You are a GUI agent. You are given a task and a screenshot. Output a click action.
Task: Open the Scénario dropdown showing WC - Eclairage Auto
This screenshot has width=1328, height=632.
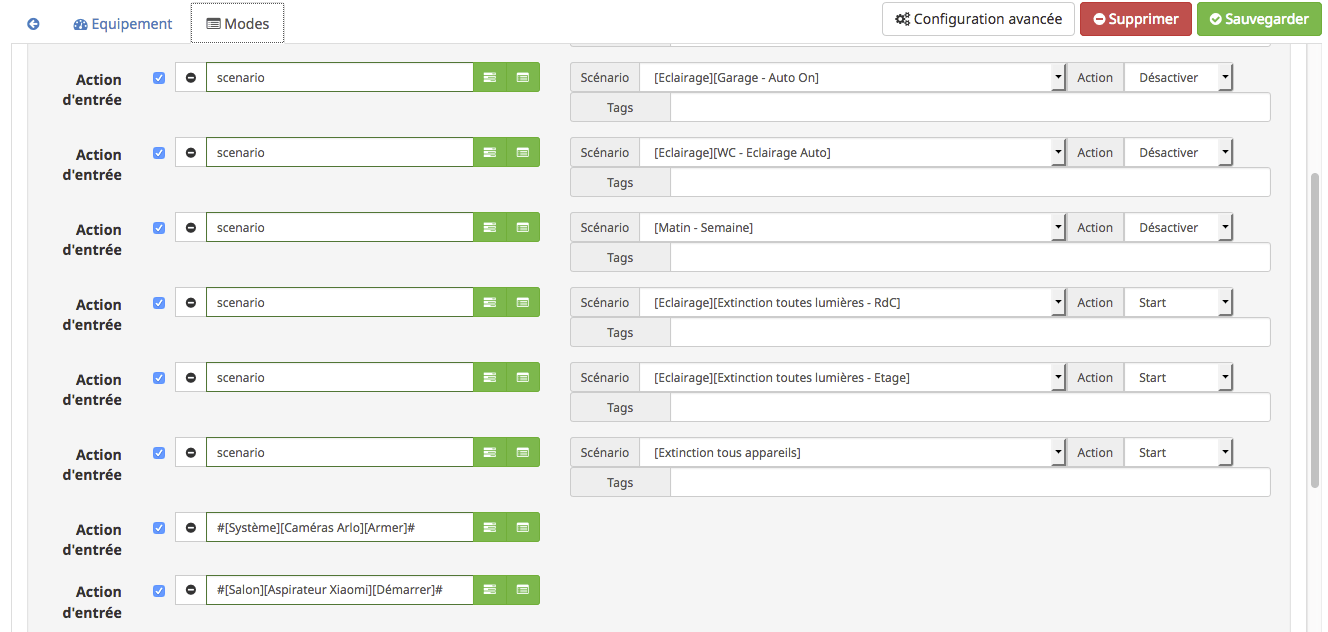(x=852, y=152)
